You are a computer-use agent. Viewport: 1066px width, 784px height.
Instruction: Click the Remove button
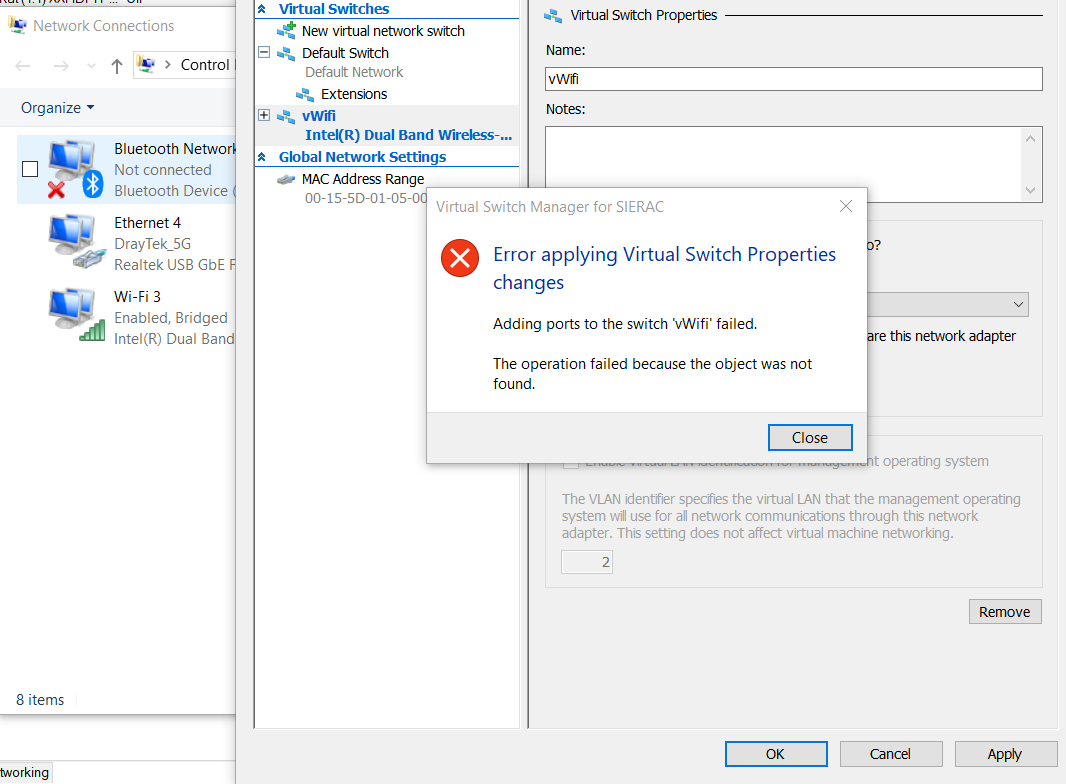coord(1005,611)
